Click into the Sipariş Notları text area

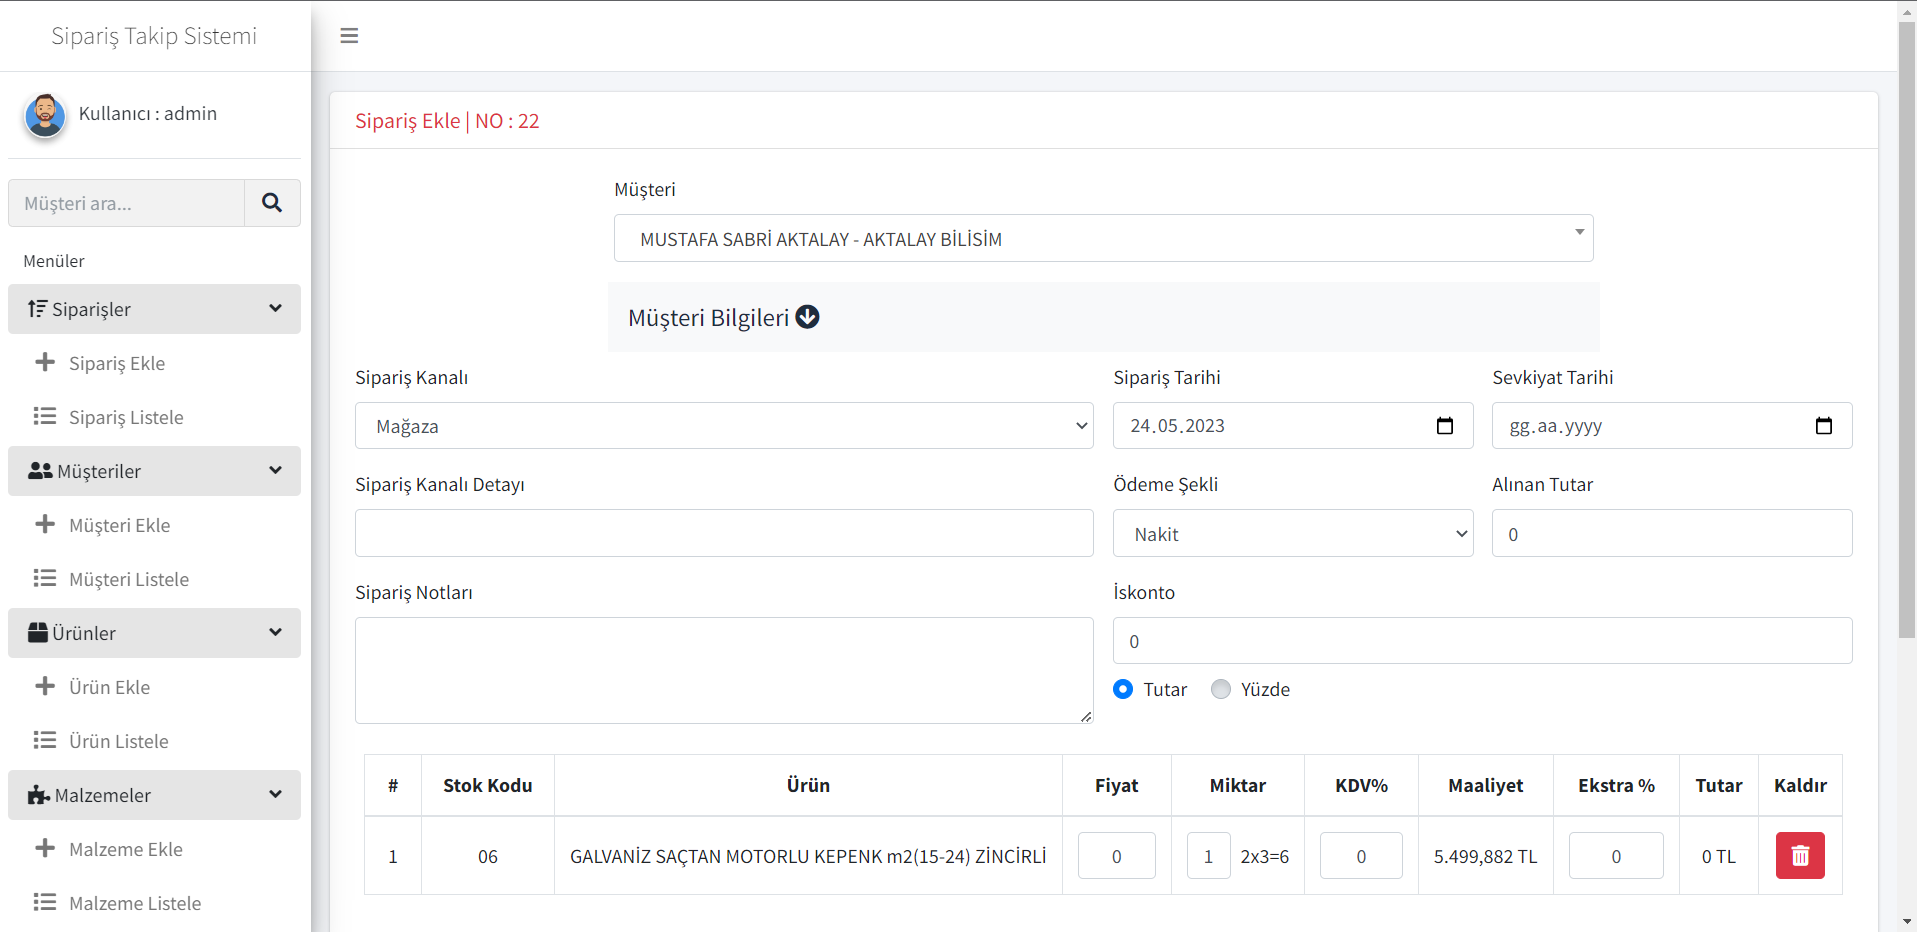pos(723,670)
